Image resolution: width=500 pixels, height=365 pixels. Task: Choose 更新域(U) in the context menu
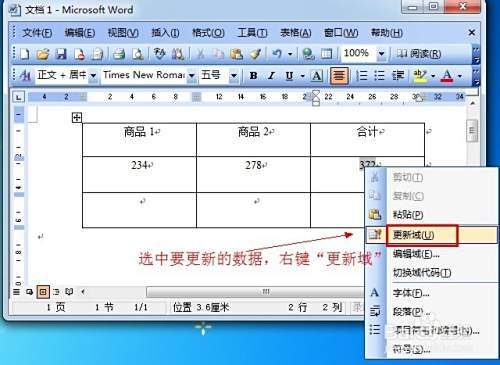[x=432, y=235]
